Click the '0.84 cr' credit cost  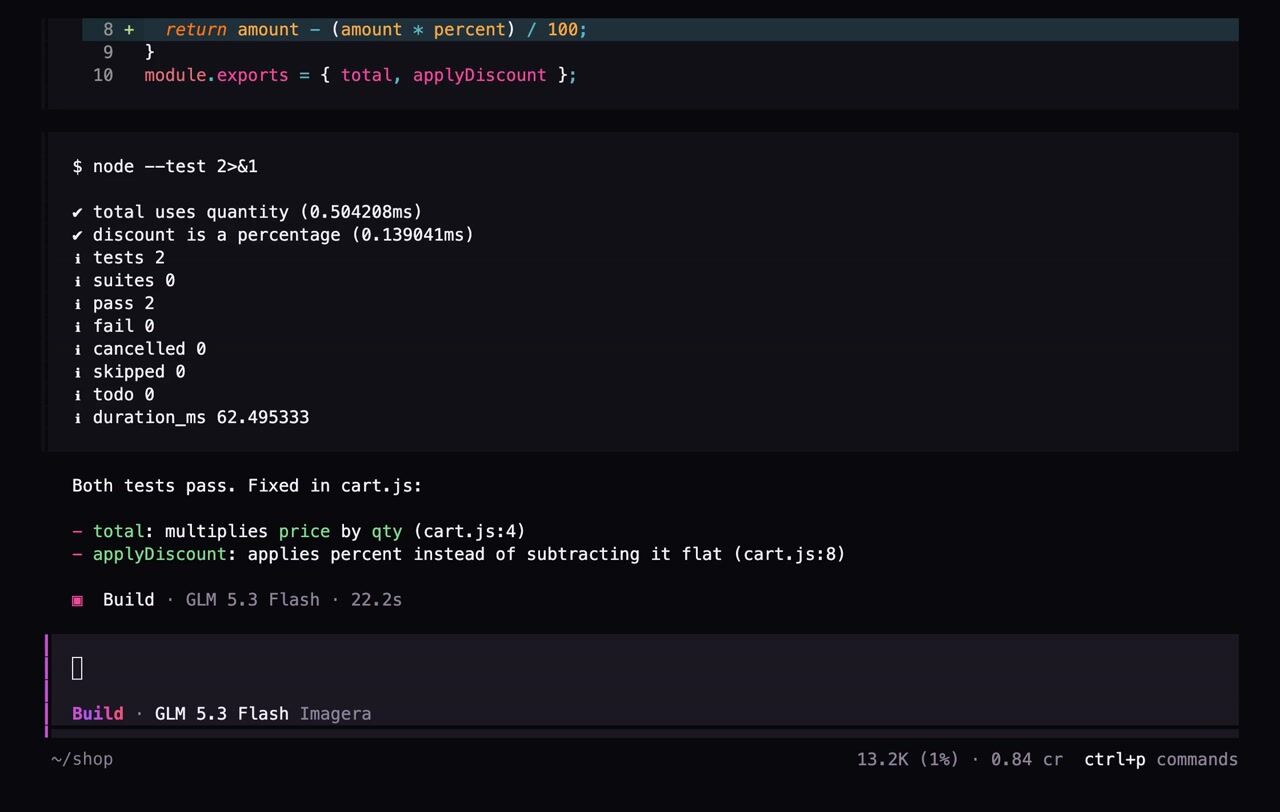[x=1027, y=759]
